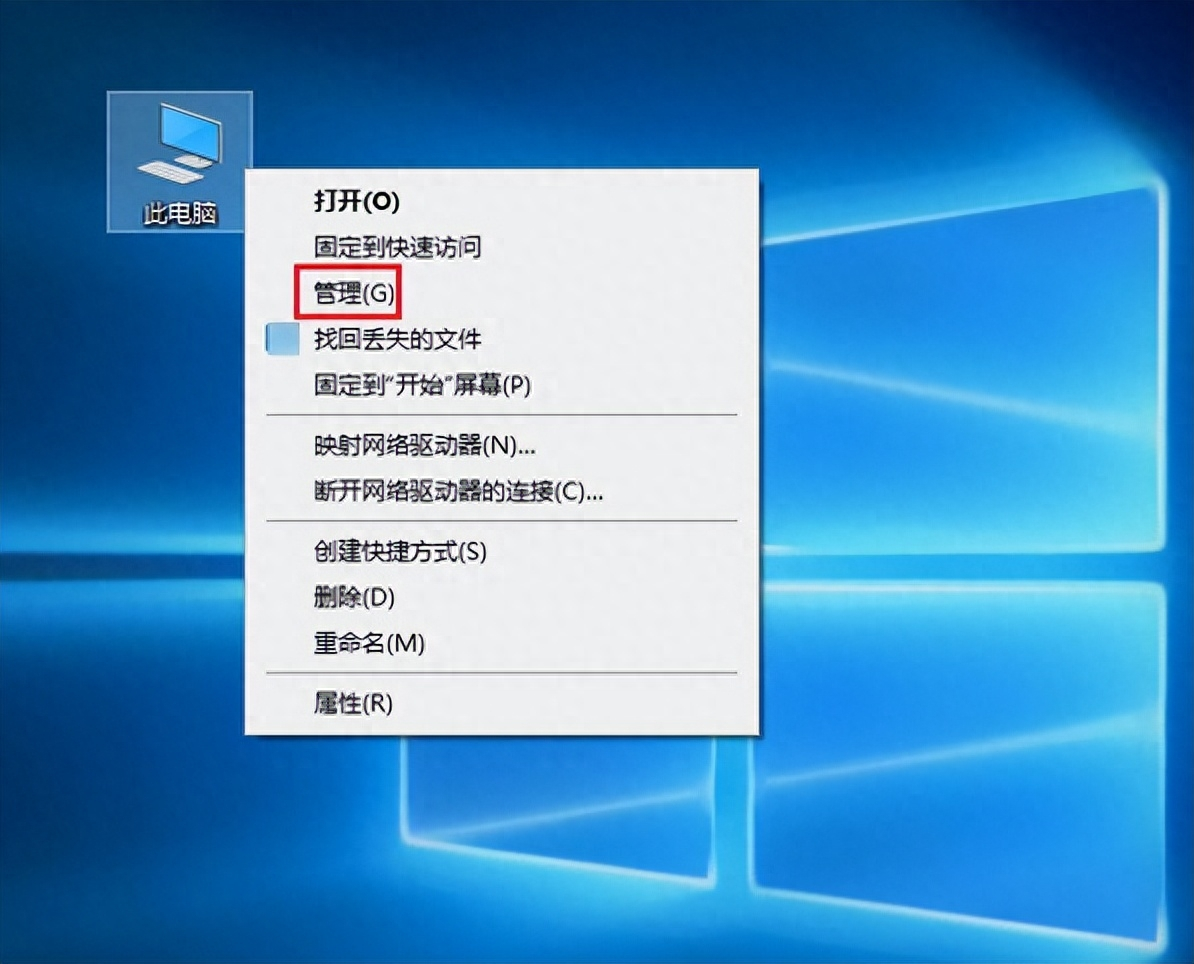Open 管理(G) from the context menu
Image resolution: width=1194 pixels, height=964 pixels.
point(355,294)
